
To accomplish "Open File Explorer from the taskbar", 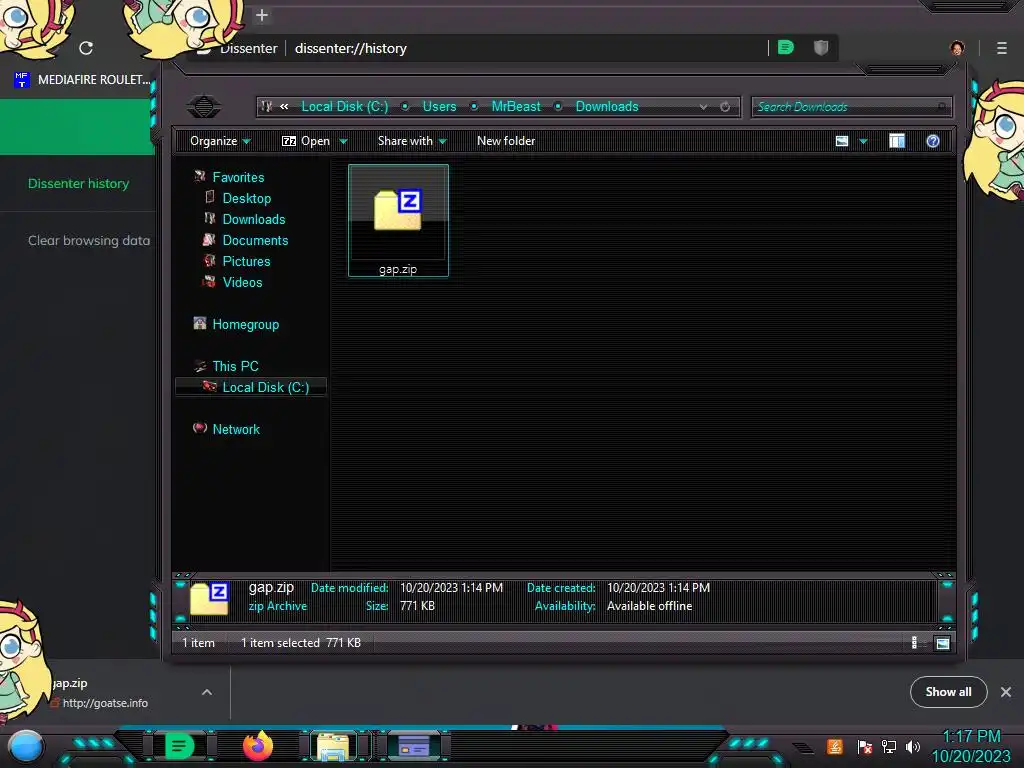I will [x=333, y=747].
